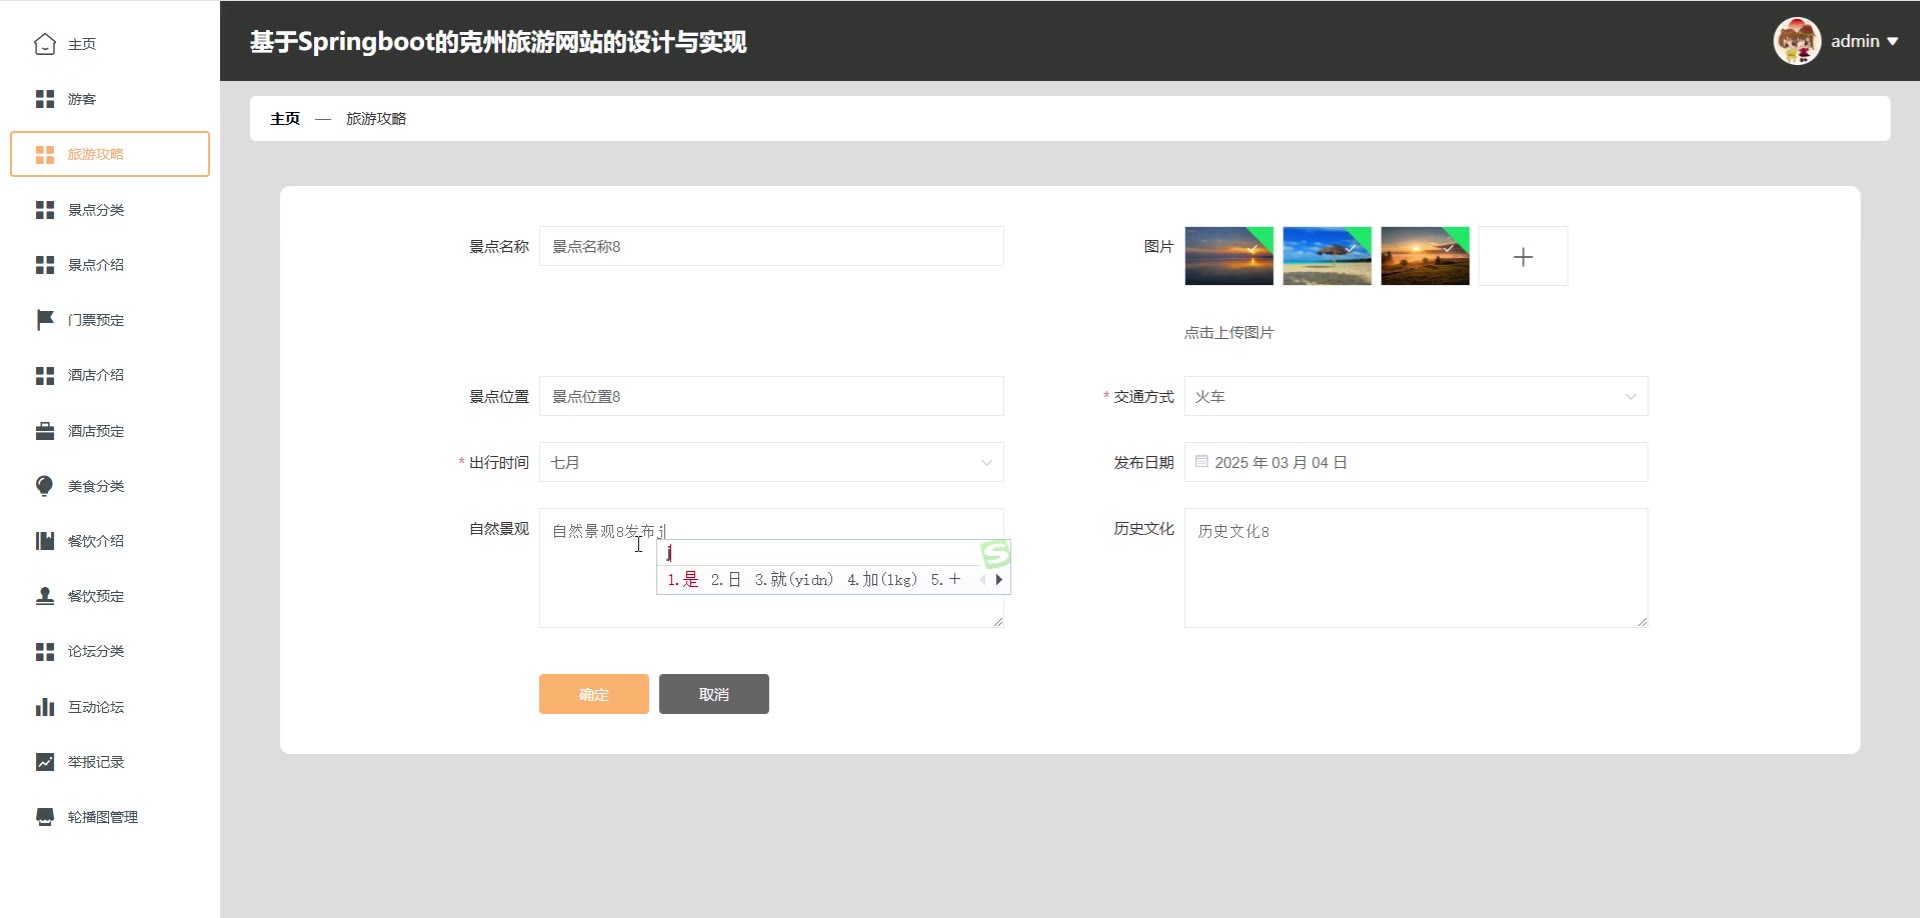Click the 轮播图管理 monitor icon

[x=45, y=817]
